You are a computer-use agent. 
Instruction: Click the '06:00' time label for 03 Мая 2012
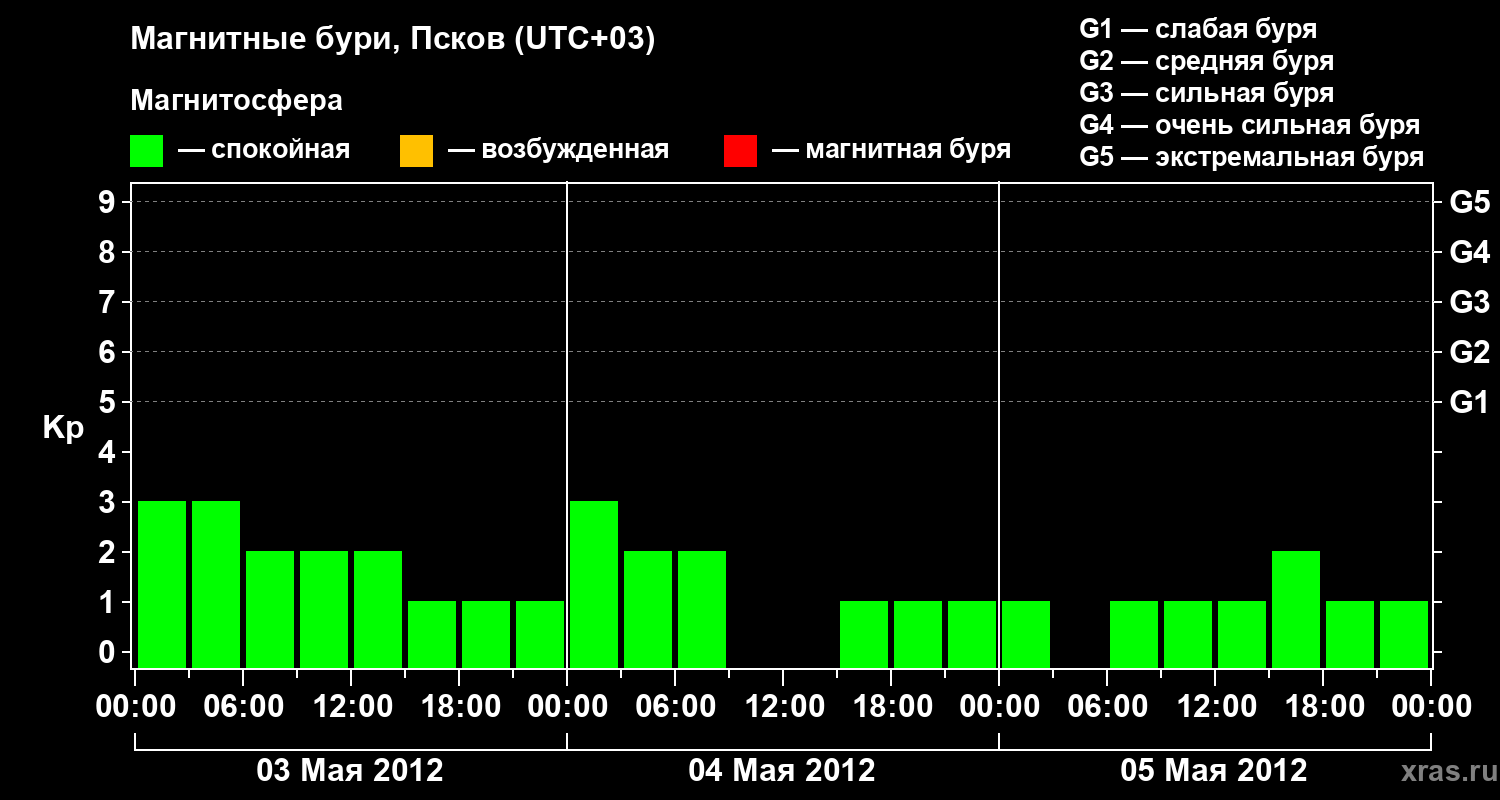(242, 707)
